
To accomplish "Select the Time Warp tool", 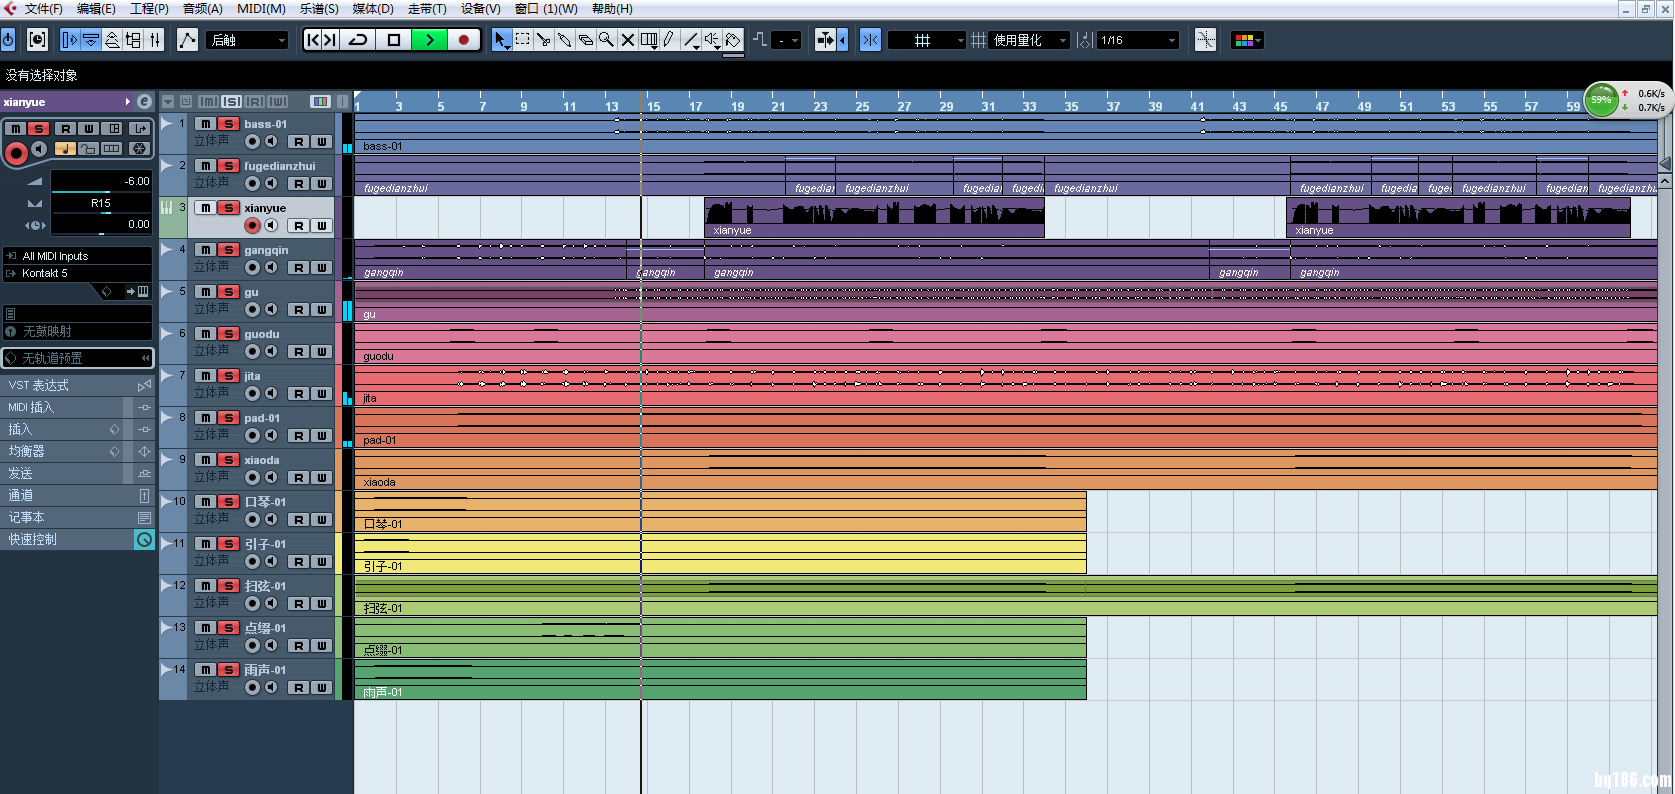I will tap(648, 40).
